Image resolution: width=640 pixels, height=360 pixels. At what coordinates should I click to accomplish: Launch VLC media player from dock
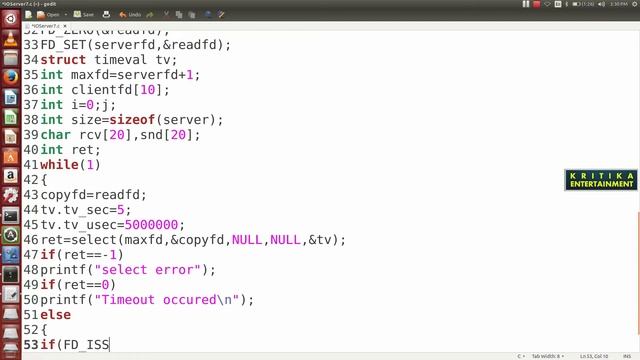(x=11, y=39)
